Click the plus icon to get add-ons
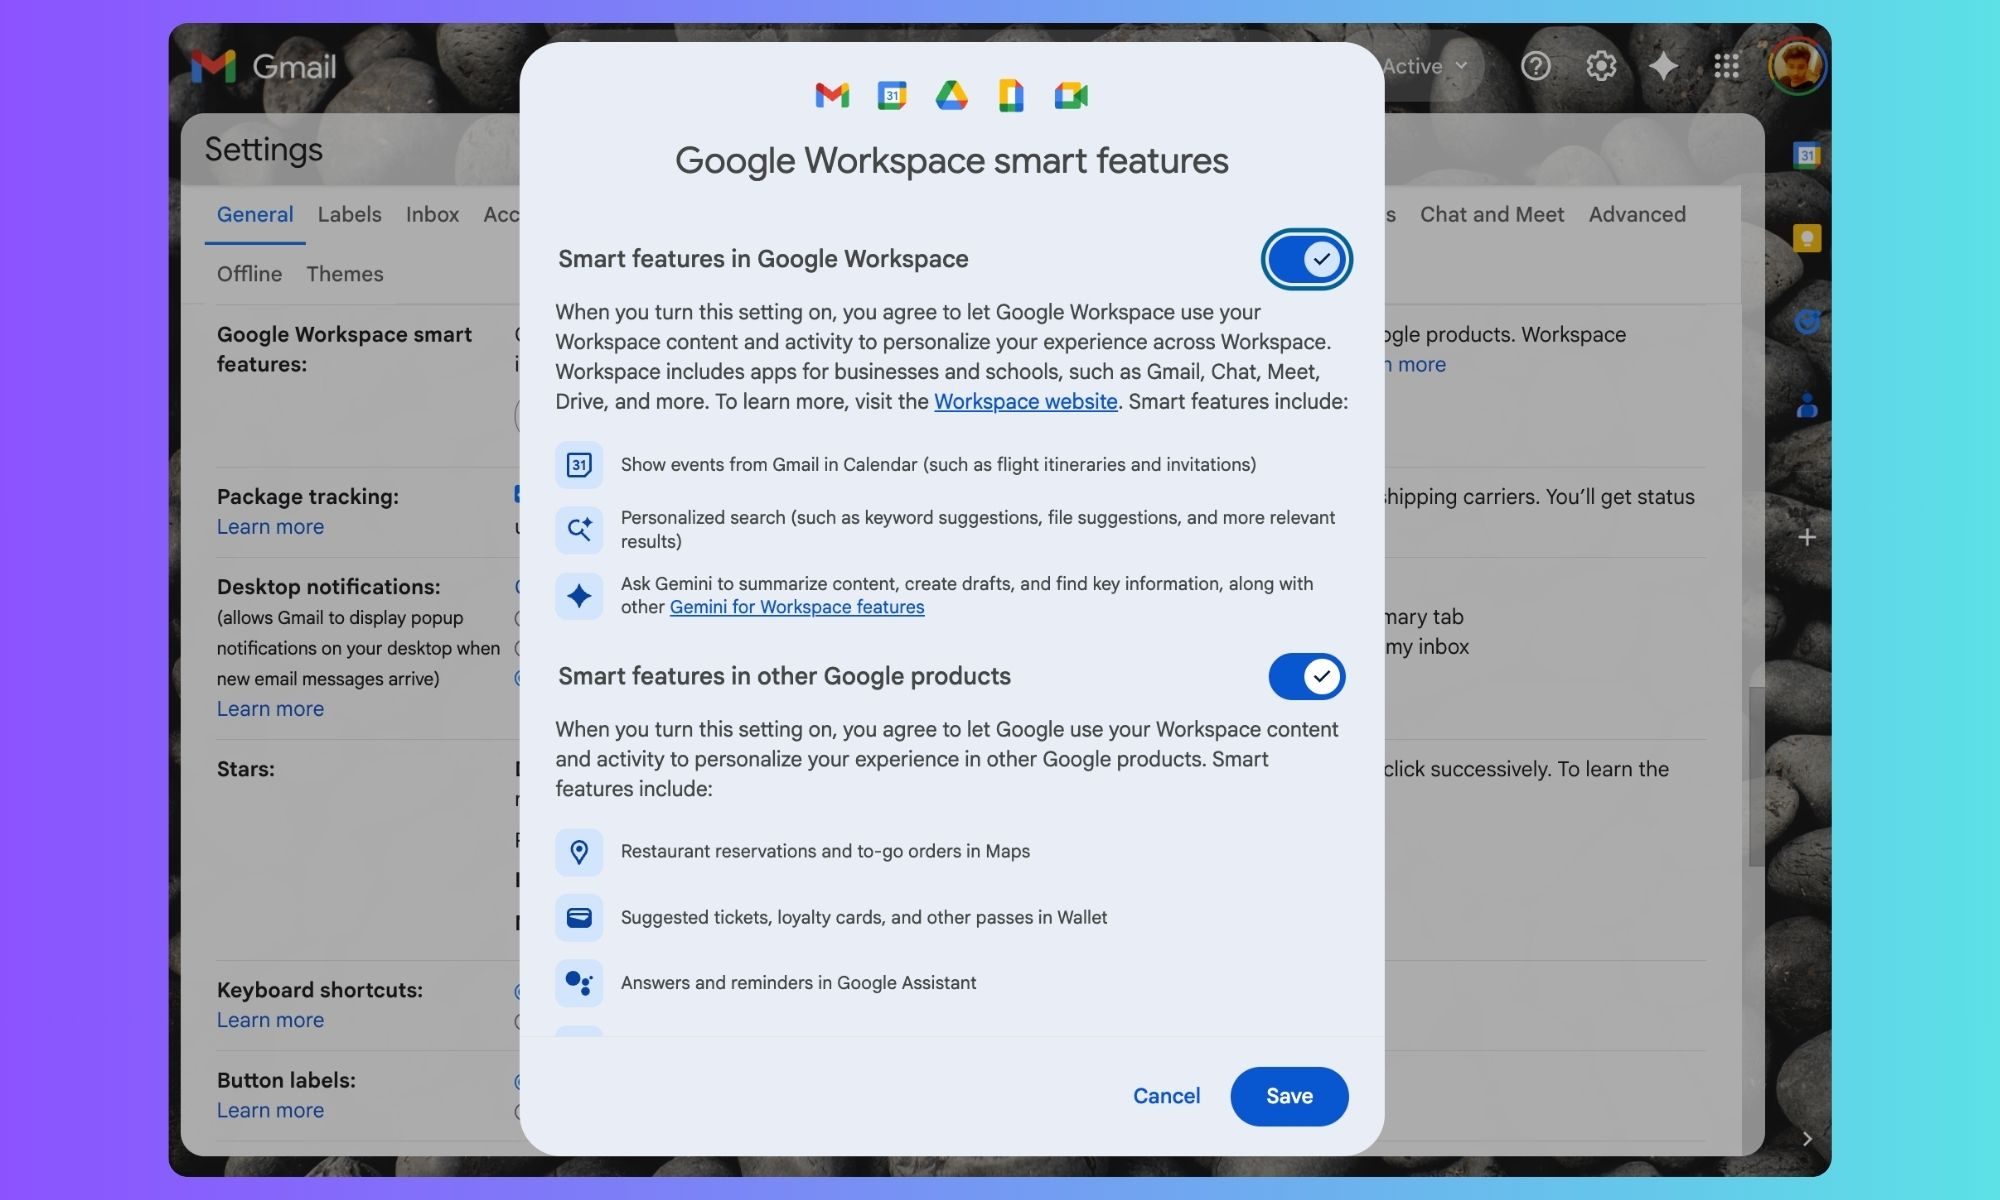 point(1807,537)
